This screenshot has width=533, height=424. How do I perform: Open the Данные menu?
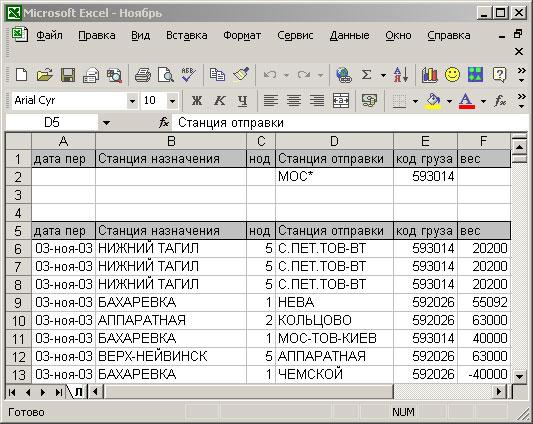pos(349,35)
